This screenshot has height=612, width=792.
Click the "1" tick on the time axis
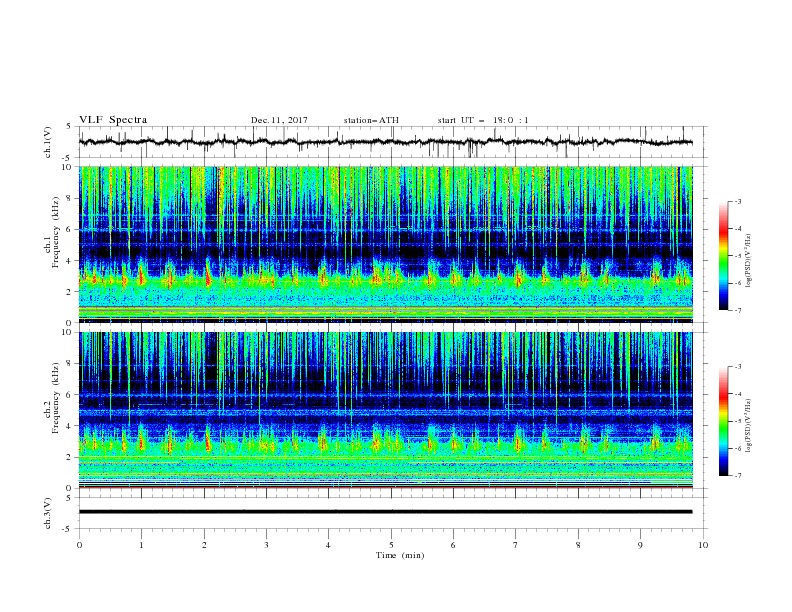[x=141, y=545]
